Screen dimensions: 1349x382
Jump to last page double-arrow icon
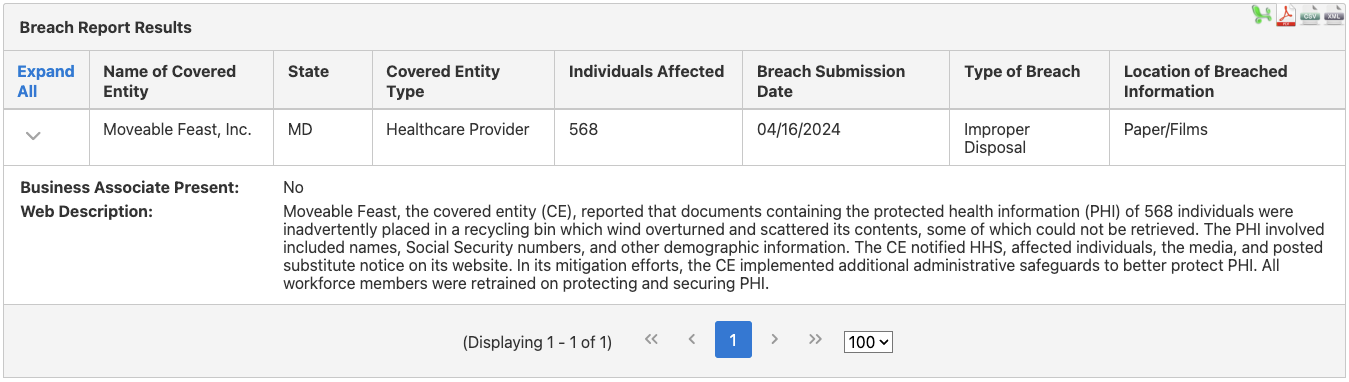[815, 340]
